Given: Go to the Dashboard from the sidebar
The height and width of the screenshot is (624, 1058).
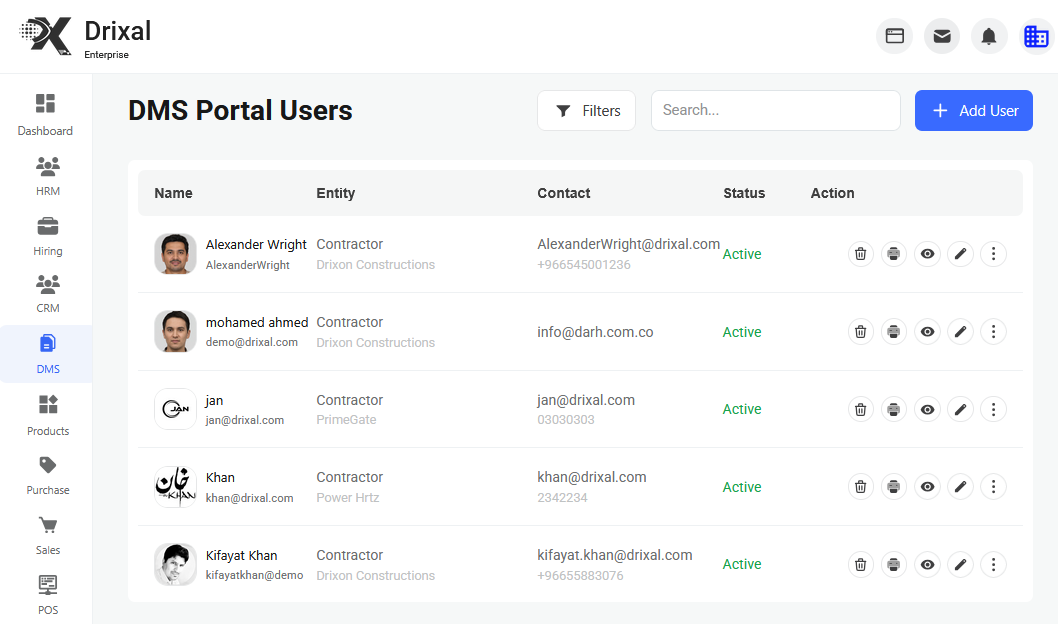Looking at the screenshot, I should click(x=45, y=113).
